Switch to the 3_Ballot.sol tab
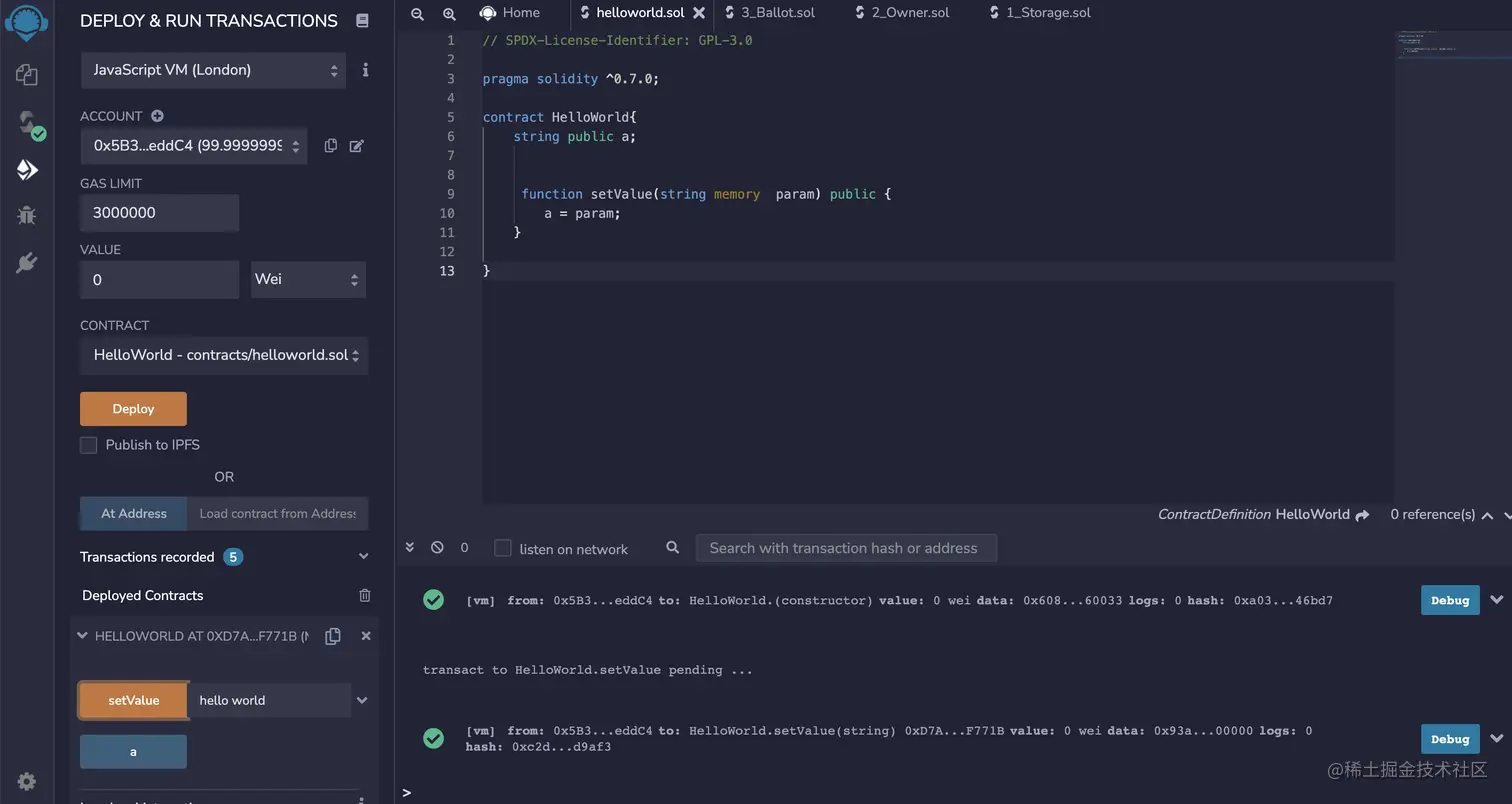 pos(769,13)
